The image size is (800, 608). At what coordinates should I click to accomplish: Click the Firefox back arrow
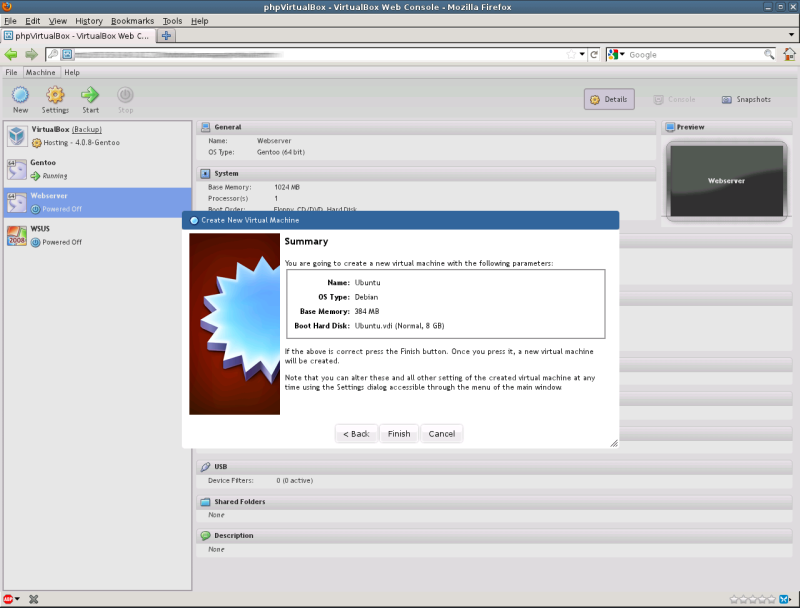pyautogui.click(x=11, y=55)
